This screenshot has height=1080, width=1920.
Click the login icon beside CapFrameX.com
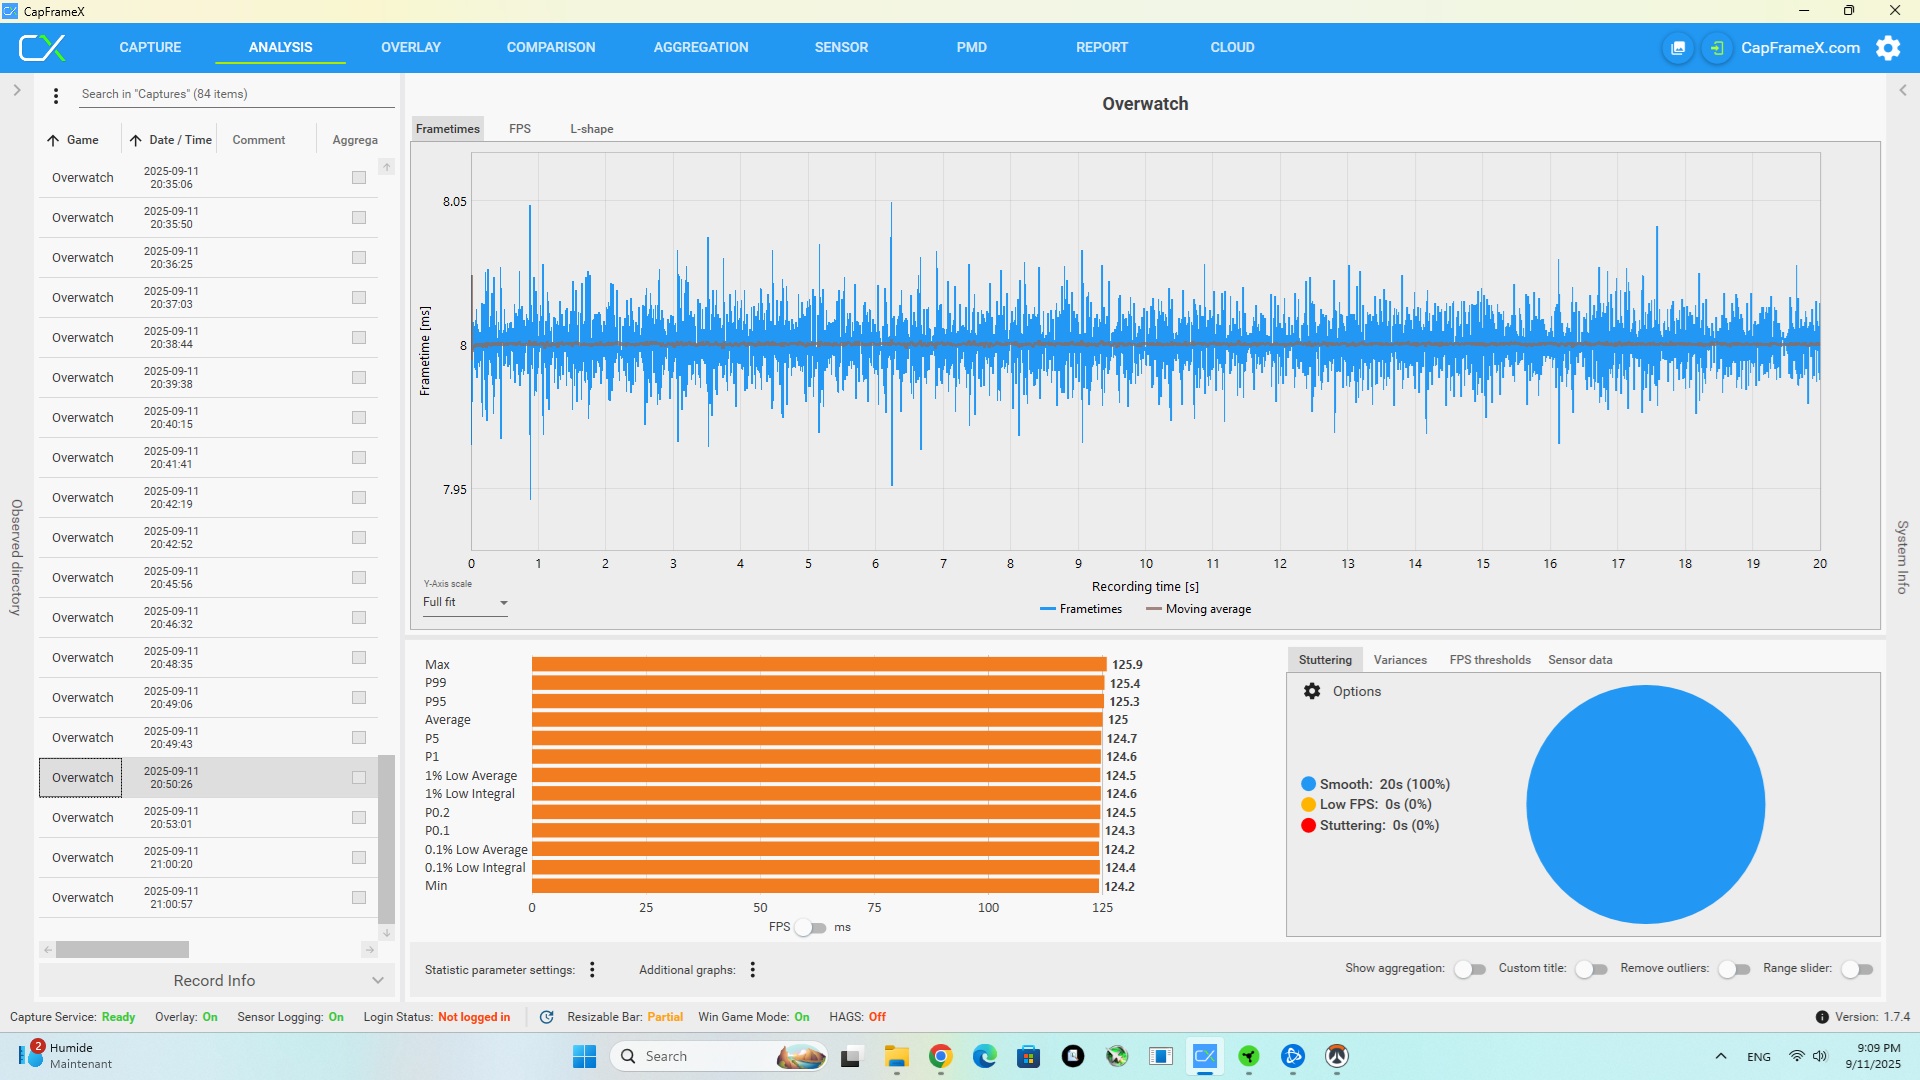[x=1716, y=48]
